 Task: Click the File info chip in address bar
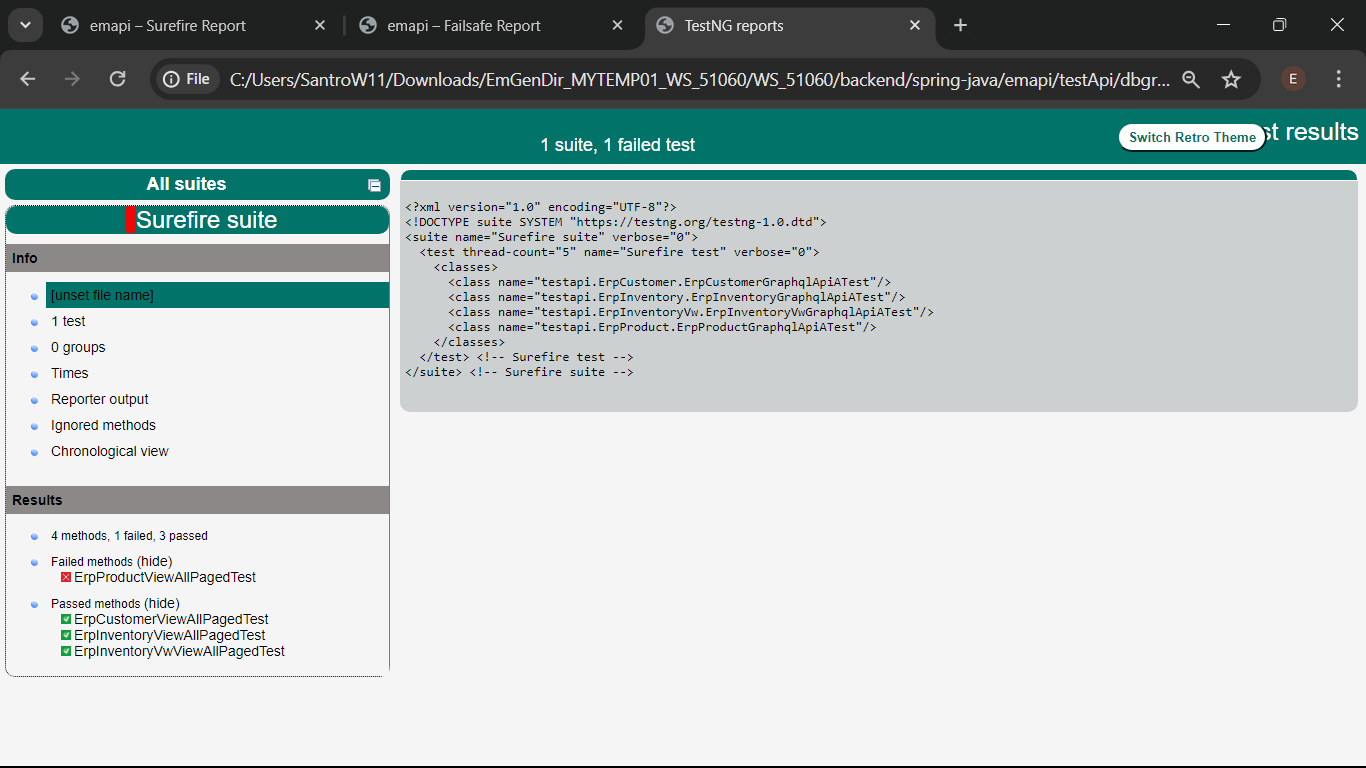tap(187, 79)
